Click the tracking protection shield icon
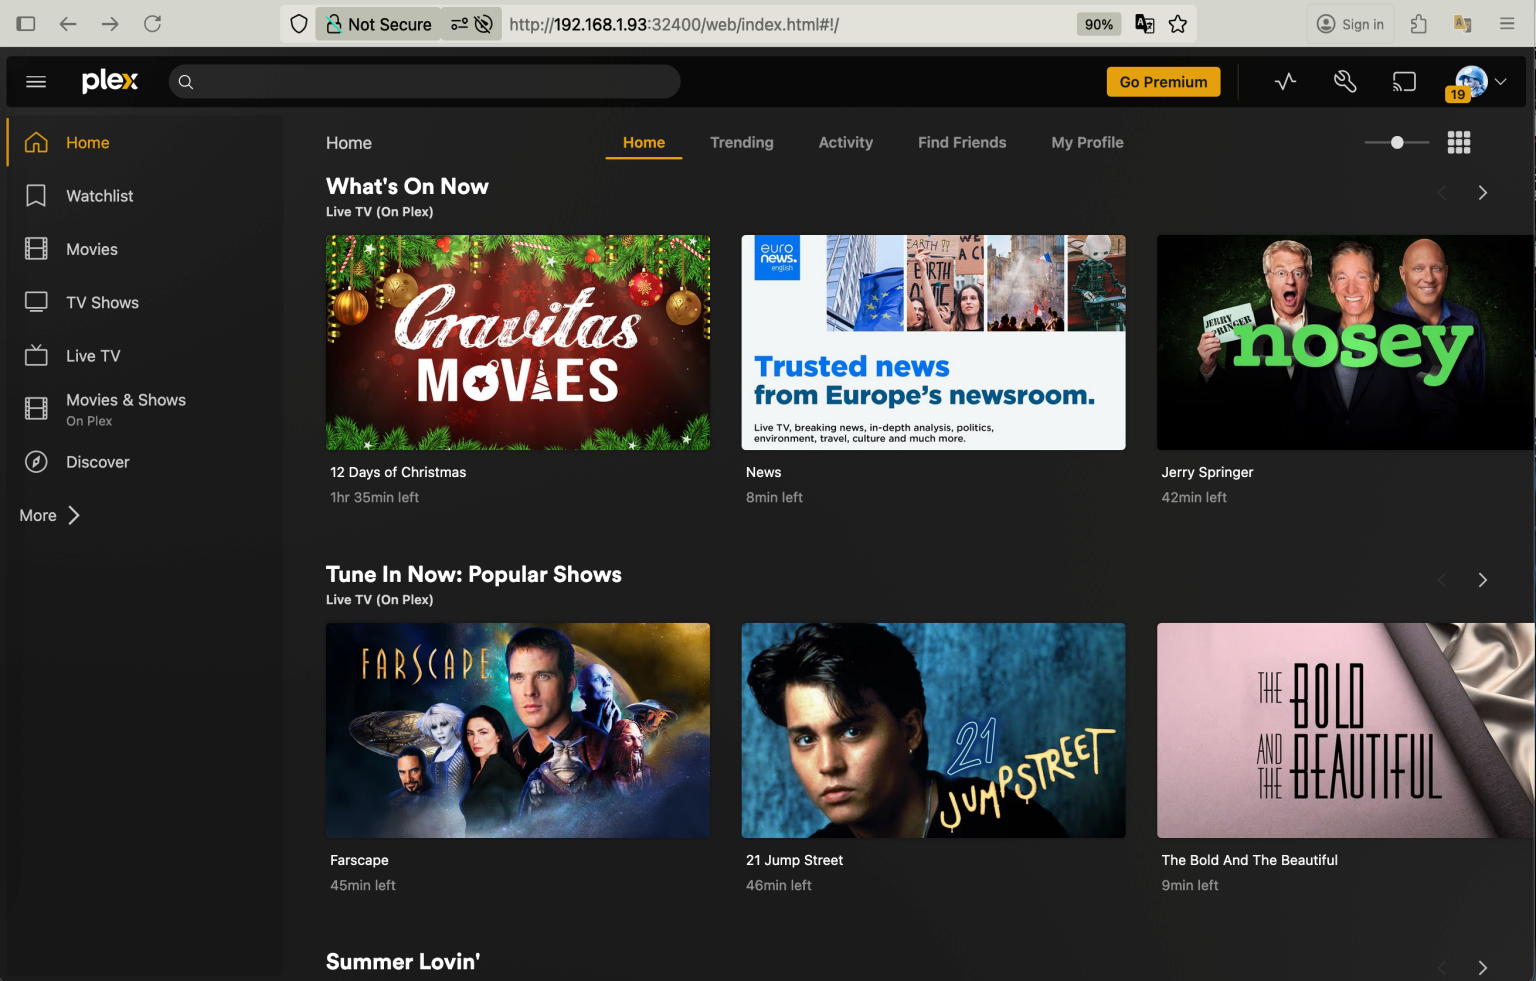The image size is (1536, 981). [x=298, y=23]
